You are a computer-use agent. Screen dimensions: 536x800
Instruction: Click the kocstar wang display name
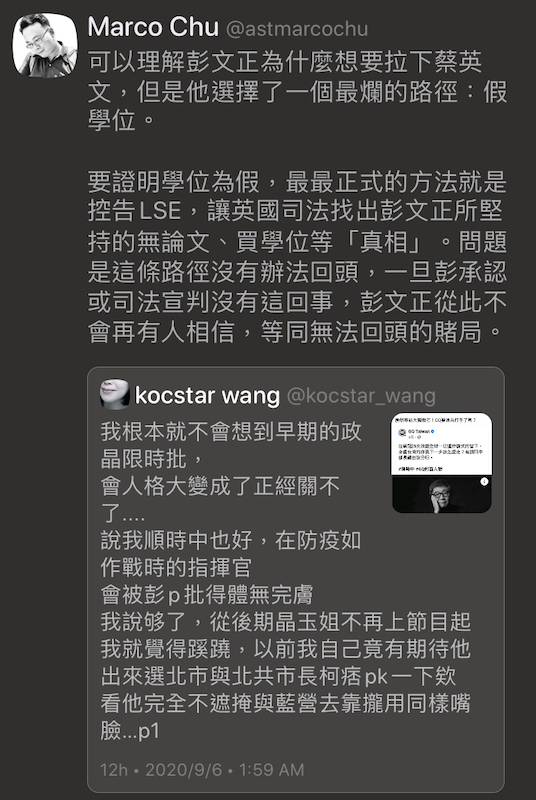point(208,395)
